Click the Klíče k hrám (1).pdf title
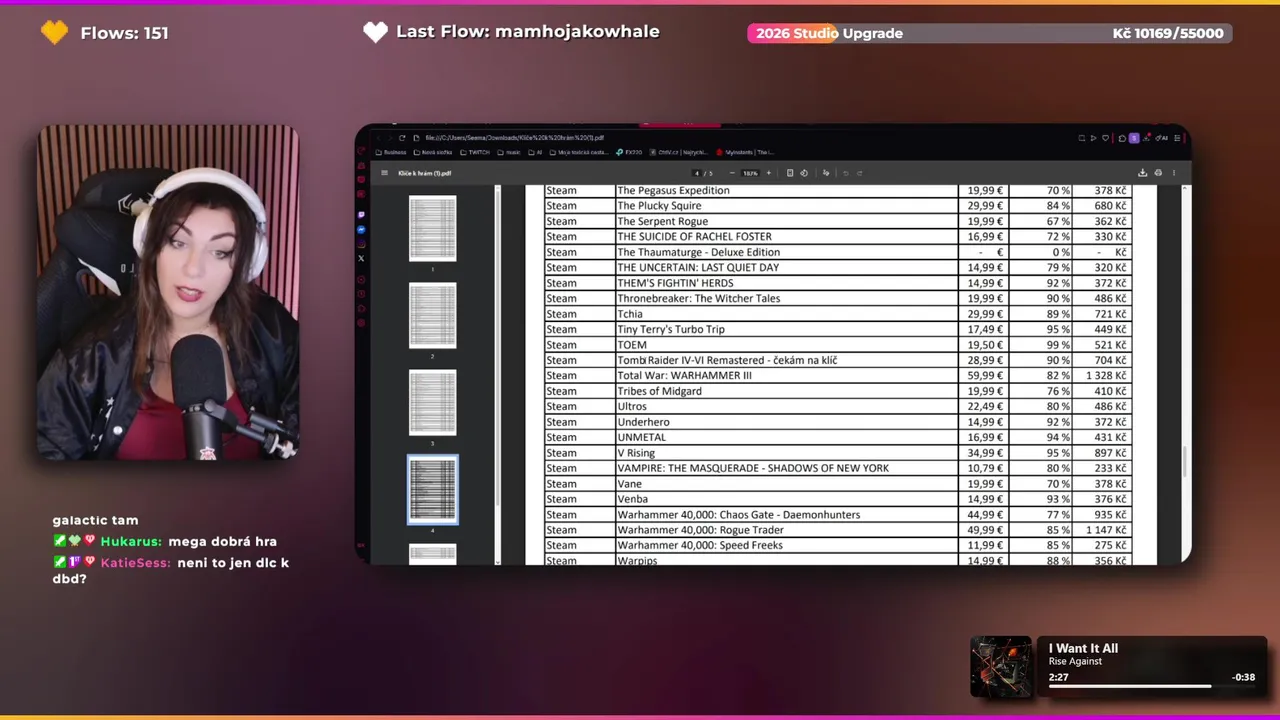Image resolution: width=1280 pixels, height=720 pixels. pos(425,173)
